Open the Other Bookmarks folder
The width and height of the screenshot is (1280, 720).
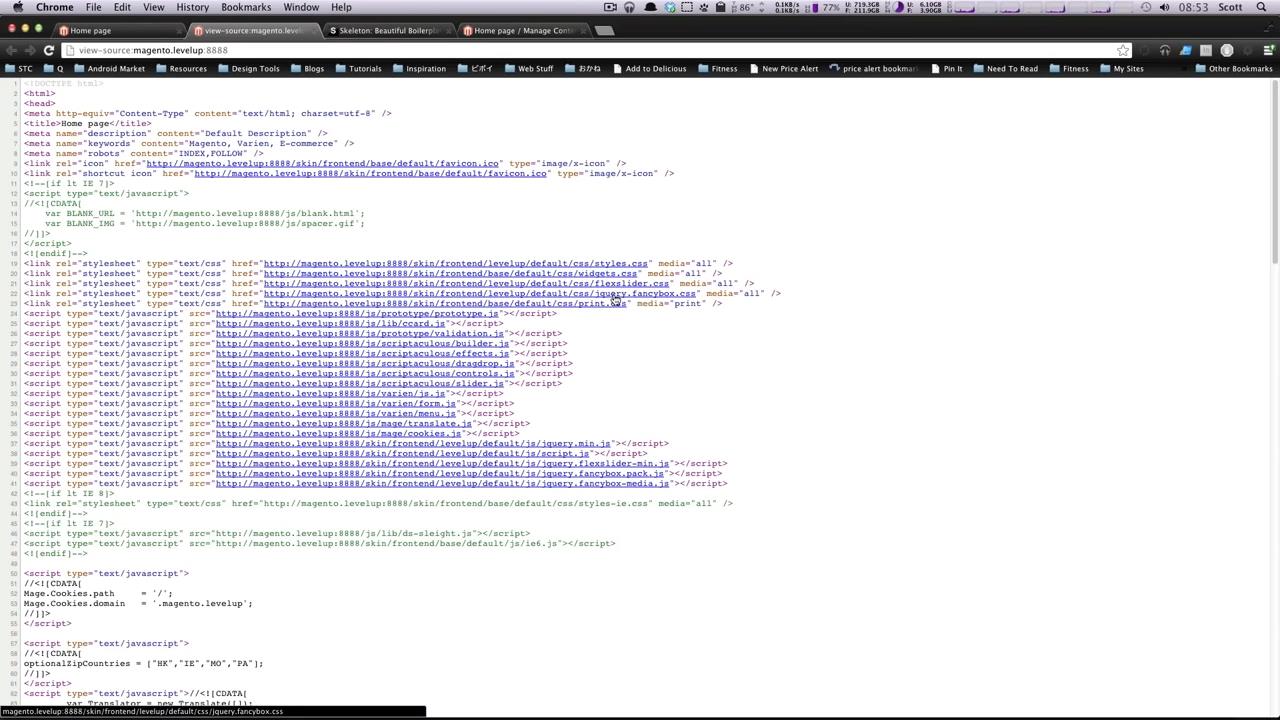pos(1233,69)
